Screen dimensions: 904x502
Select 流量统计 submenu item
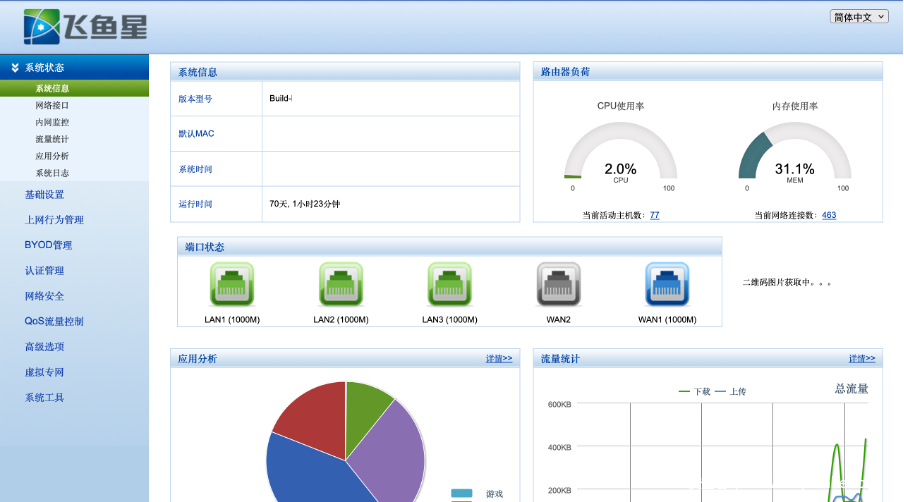pos(52,139)
